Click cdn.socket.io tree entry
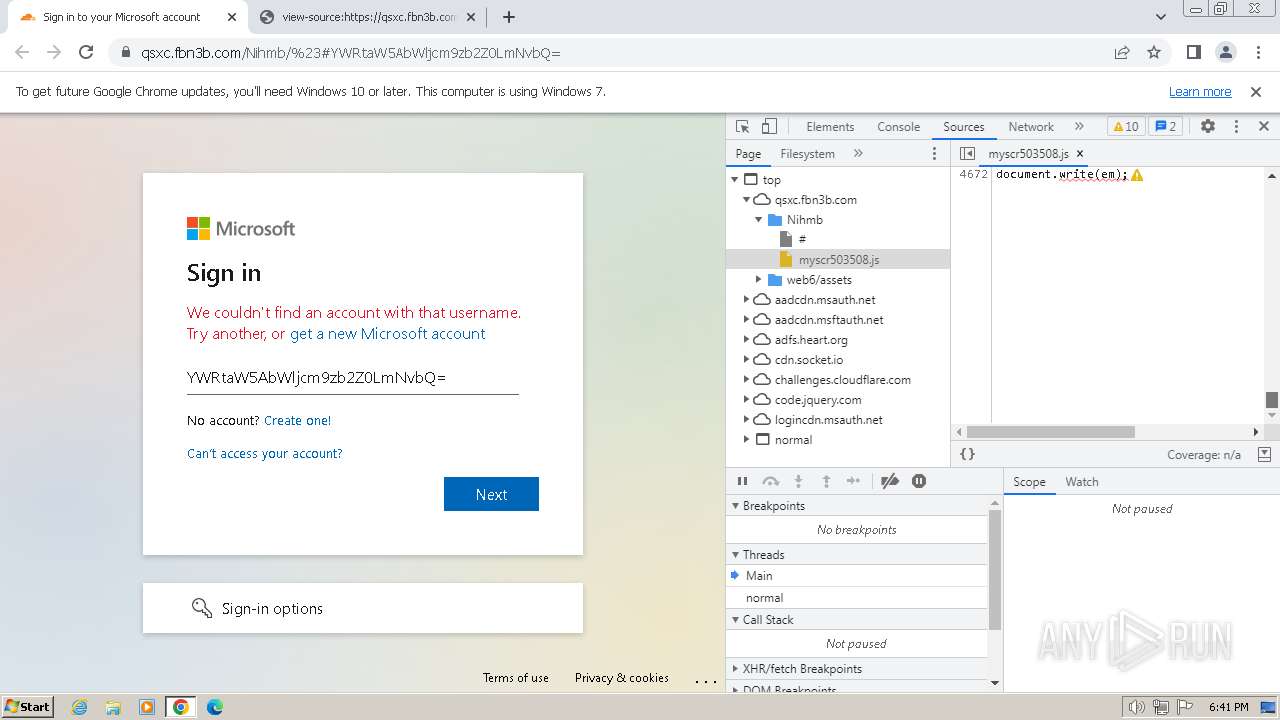The image size is (1280, 720). (x=808, y=360)
